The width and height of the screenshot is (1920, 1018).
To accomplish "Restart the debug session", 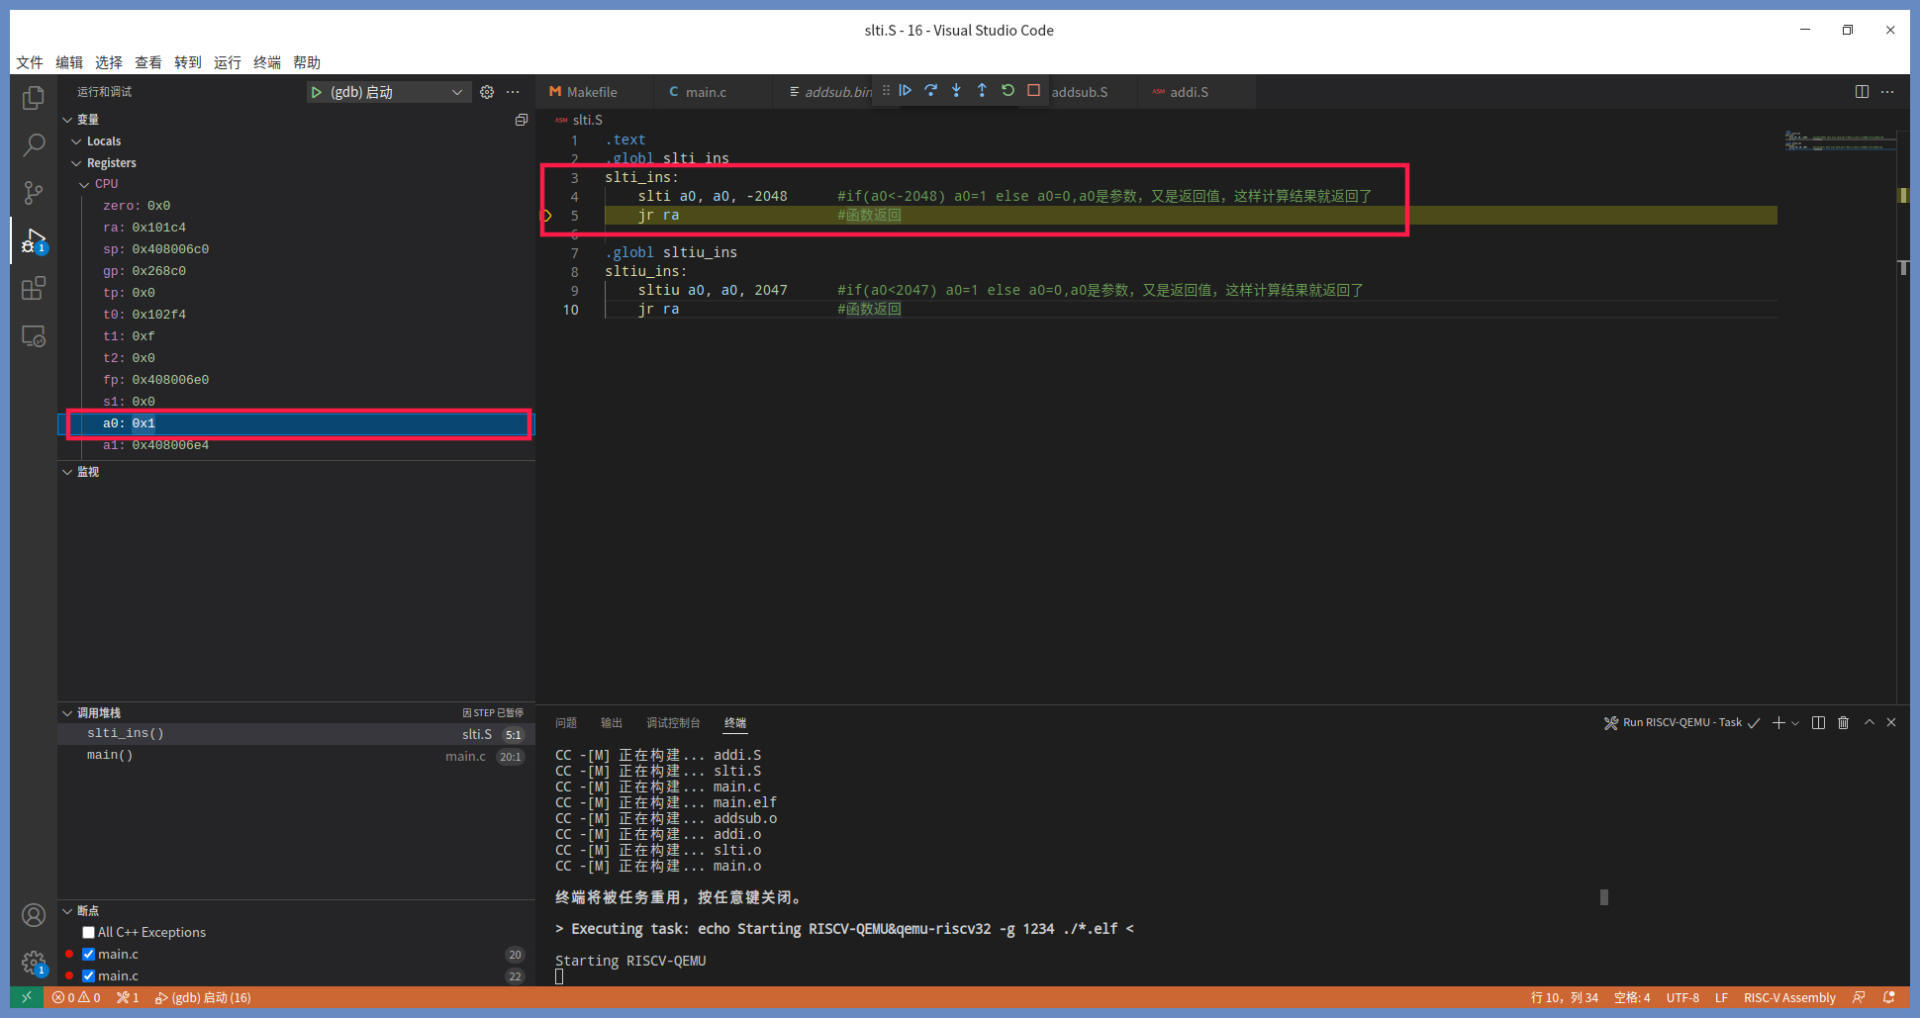I will (1008, 91).
